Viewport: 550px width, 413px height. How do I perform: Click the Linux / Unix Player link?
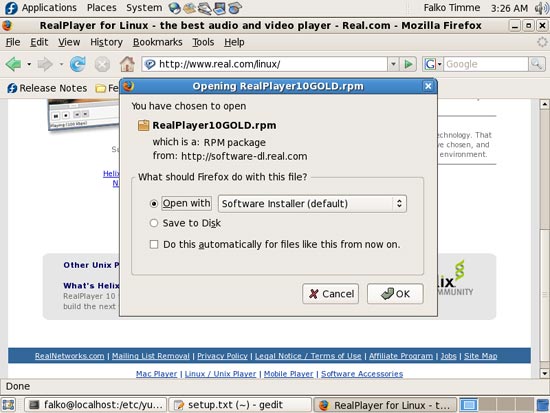[220, 374]
